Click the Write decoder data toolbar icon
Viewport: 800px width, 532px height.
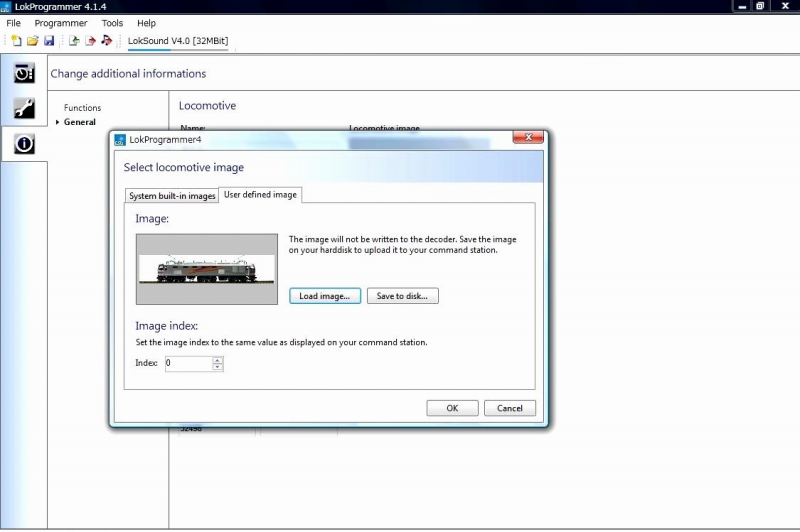(90, 41)
